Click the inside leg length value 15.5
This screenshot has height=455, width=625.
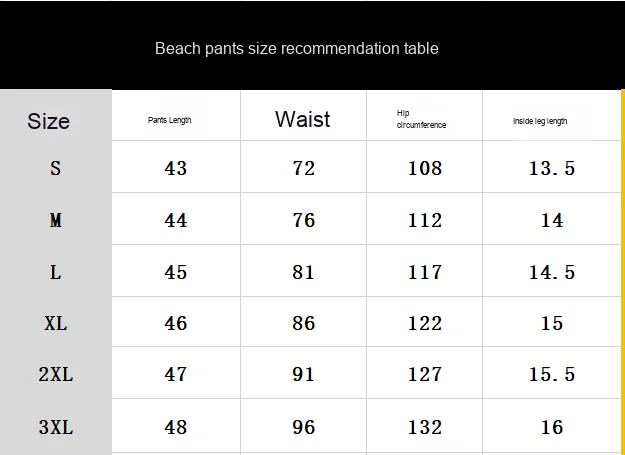coord(552,375)
